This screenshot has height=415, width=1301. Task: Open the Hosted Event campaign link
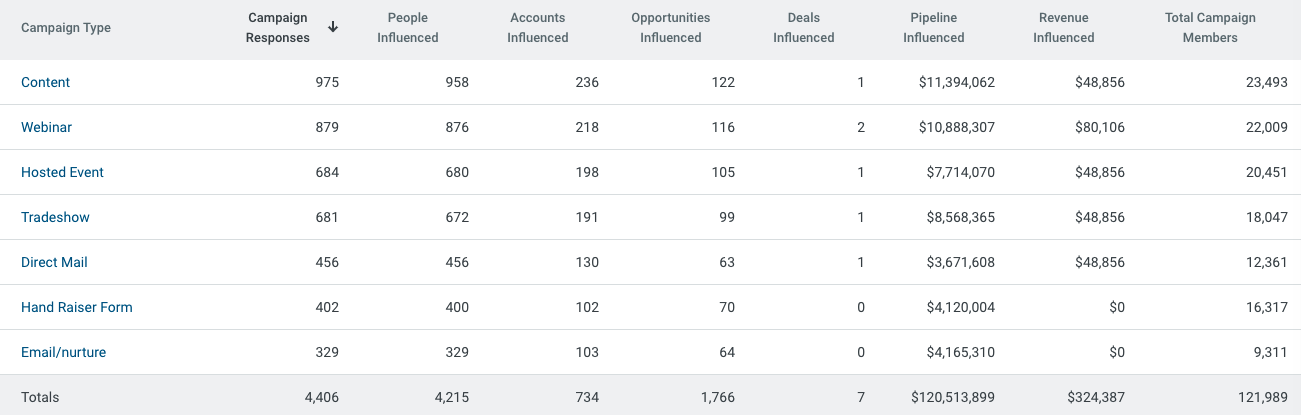(62, 172)
